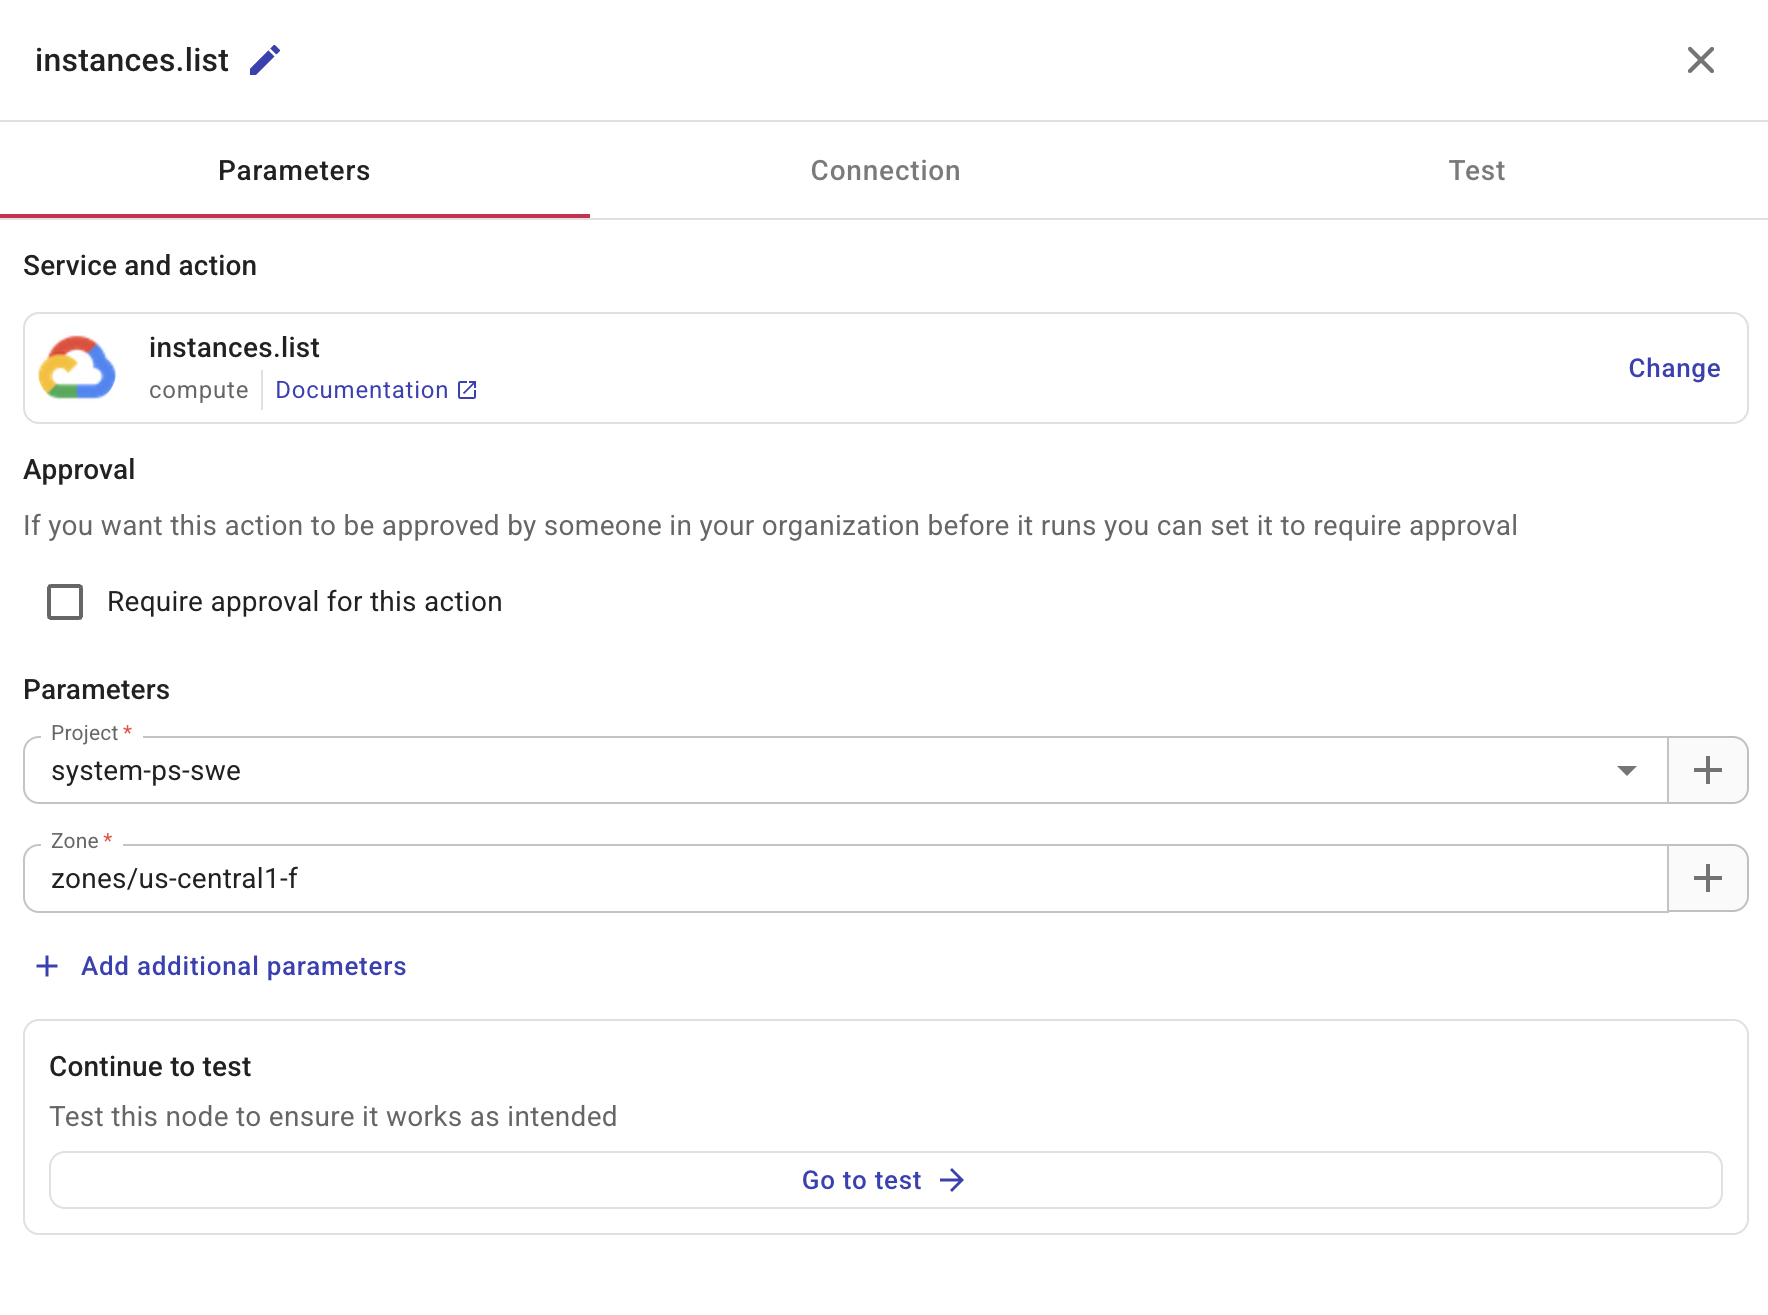Switch to the Connection tab

tap(884, 170)
